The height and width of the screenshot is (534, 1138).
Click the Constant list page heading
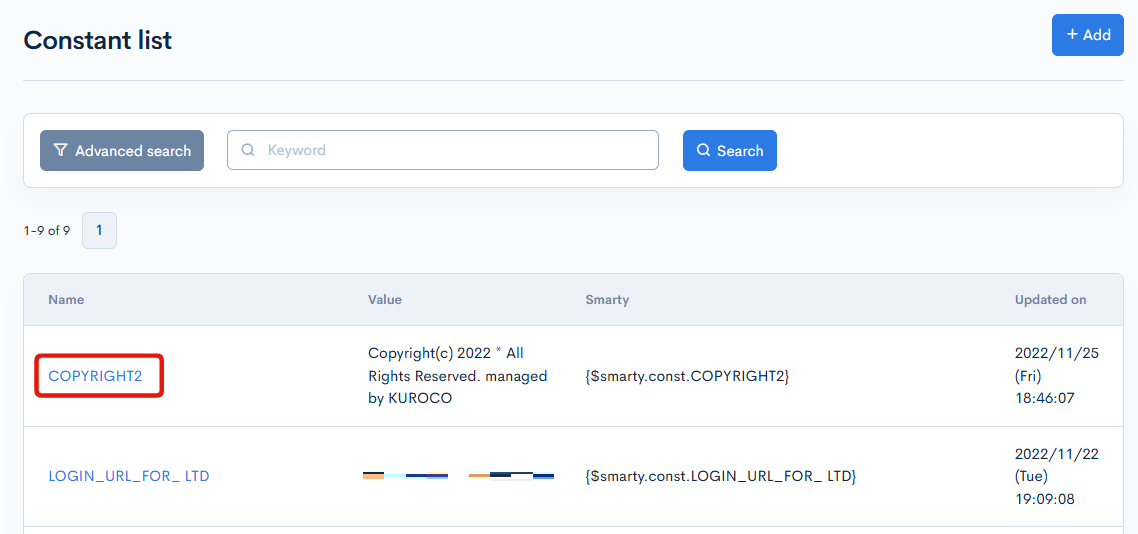tap(98, 41)
